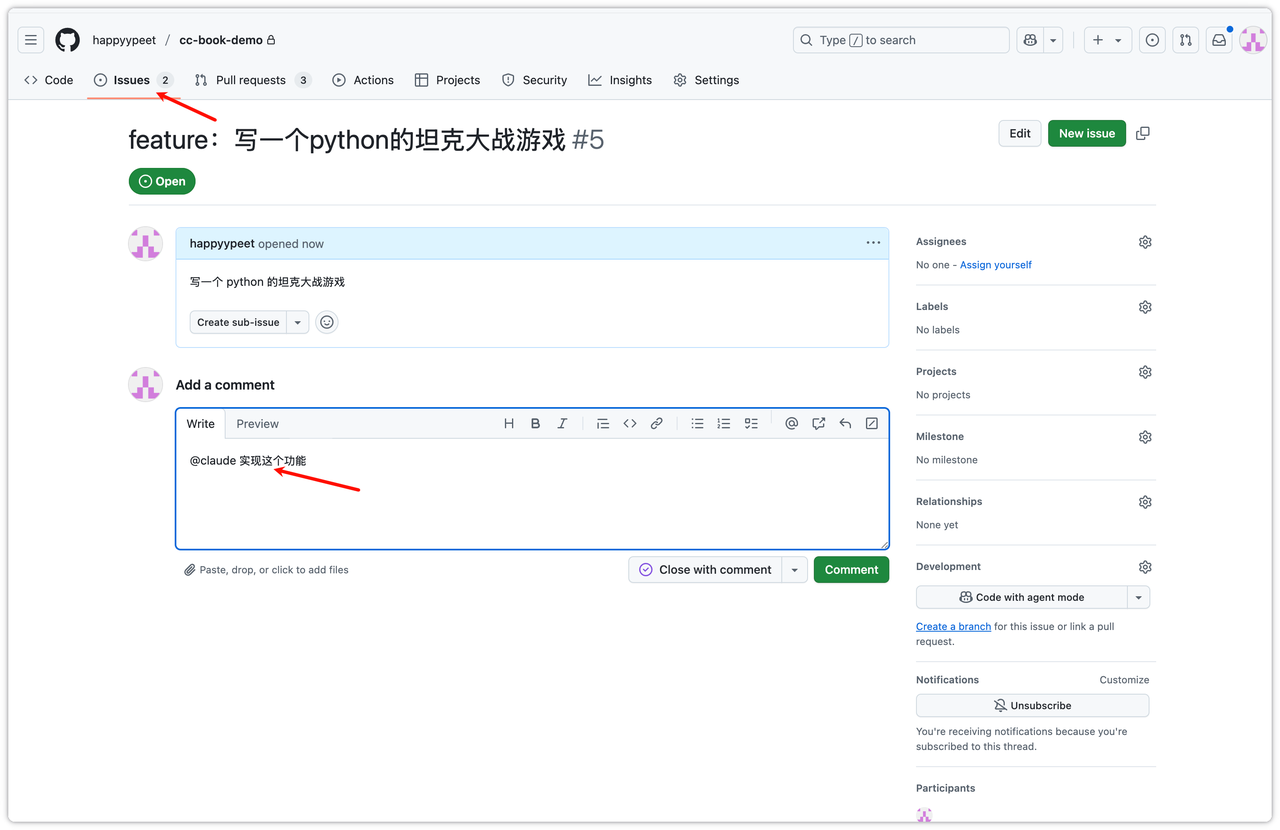Click the Assign yourself link
Screen dimensions: 1280x830
(x=995, y=265)
